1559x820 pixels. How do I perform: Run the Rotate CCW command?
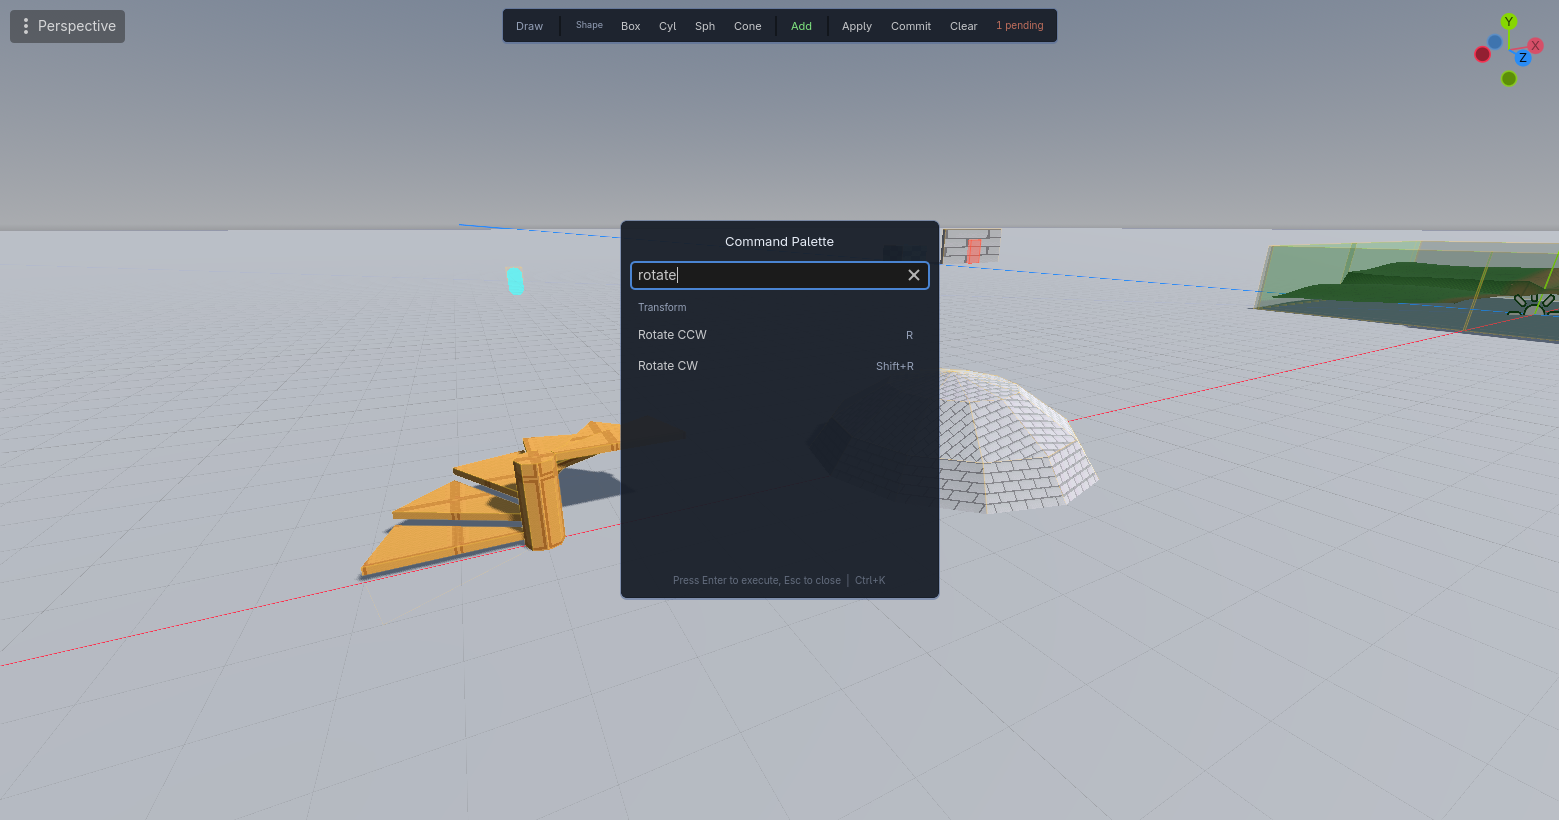(x=779, y=335)
